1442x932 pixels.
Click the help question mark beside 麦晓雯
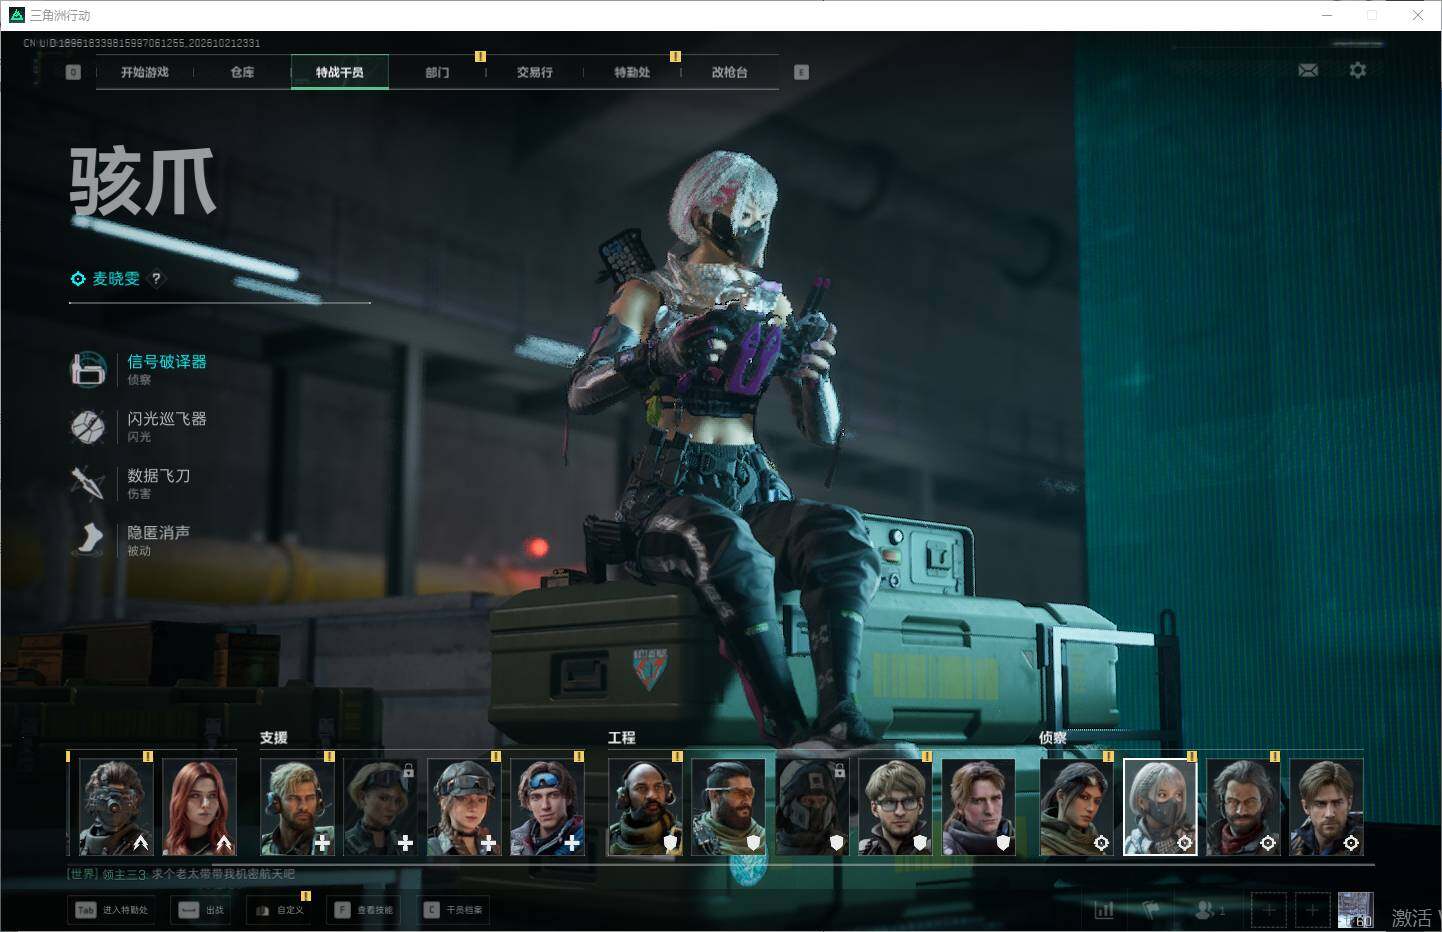tap(156, 279)
